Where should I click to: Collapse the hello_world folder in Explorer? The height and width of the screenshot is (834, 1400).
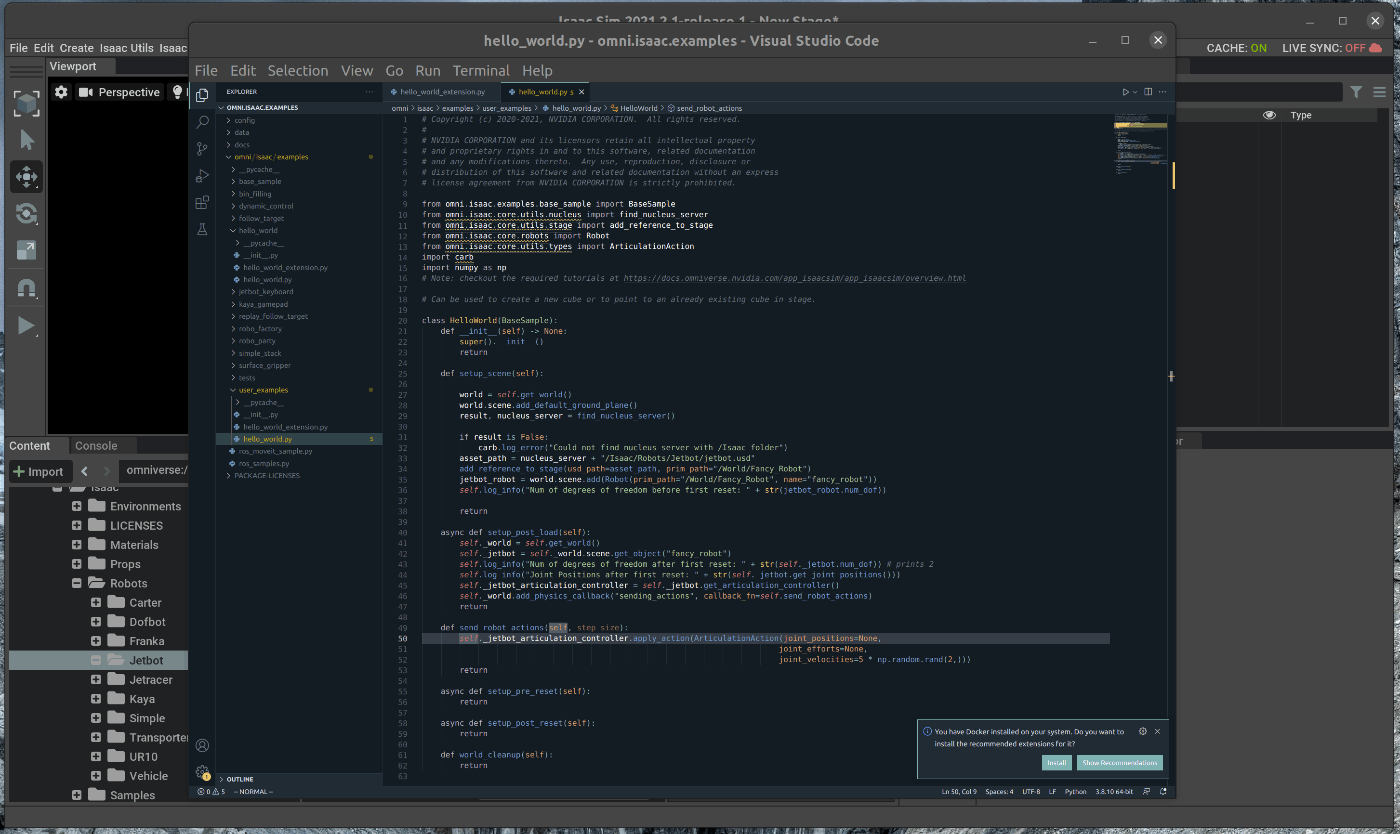pos(299,230)
